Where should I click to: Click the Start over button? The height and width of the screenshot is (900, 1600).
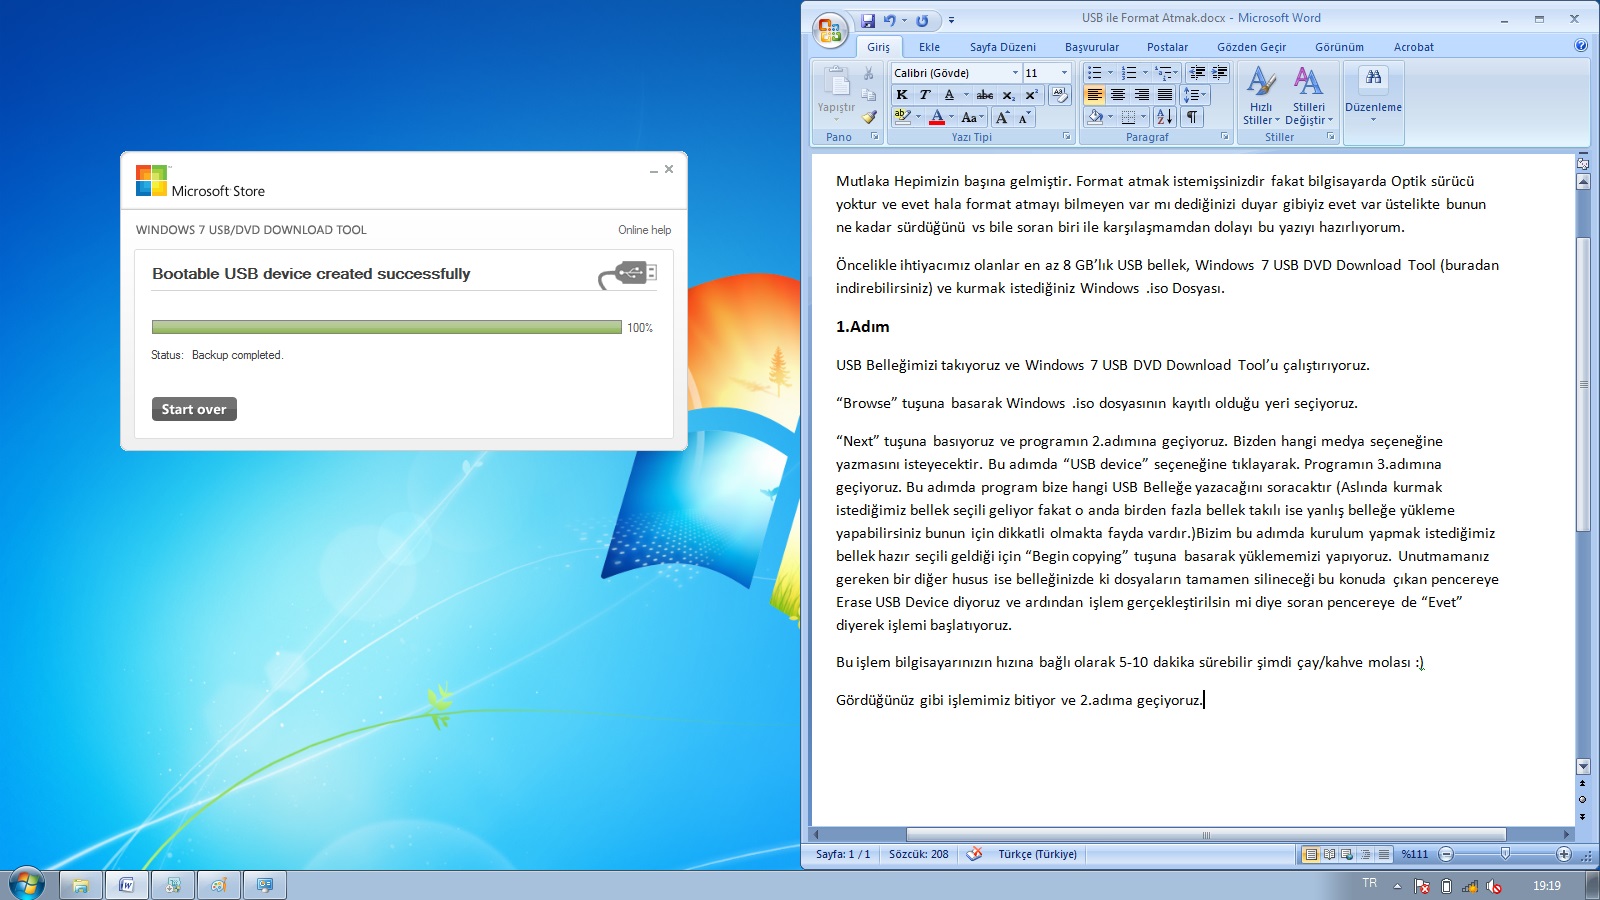pos(194,409)
